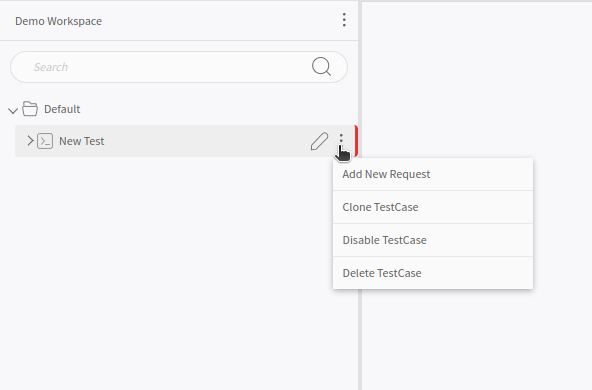Collapse the Default folder chevron
Viewport: 592px width, 390px height.
(x=13, y=111)
